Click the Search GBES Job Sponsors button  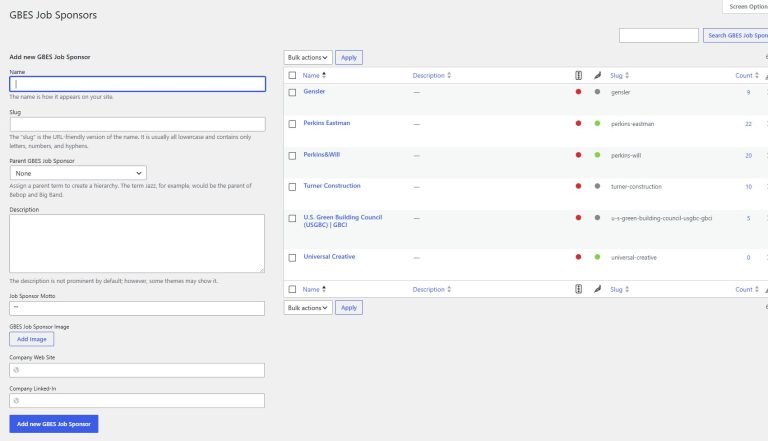[736, 35]
